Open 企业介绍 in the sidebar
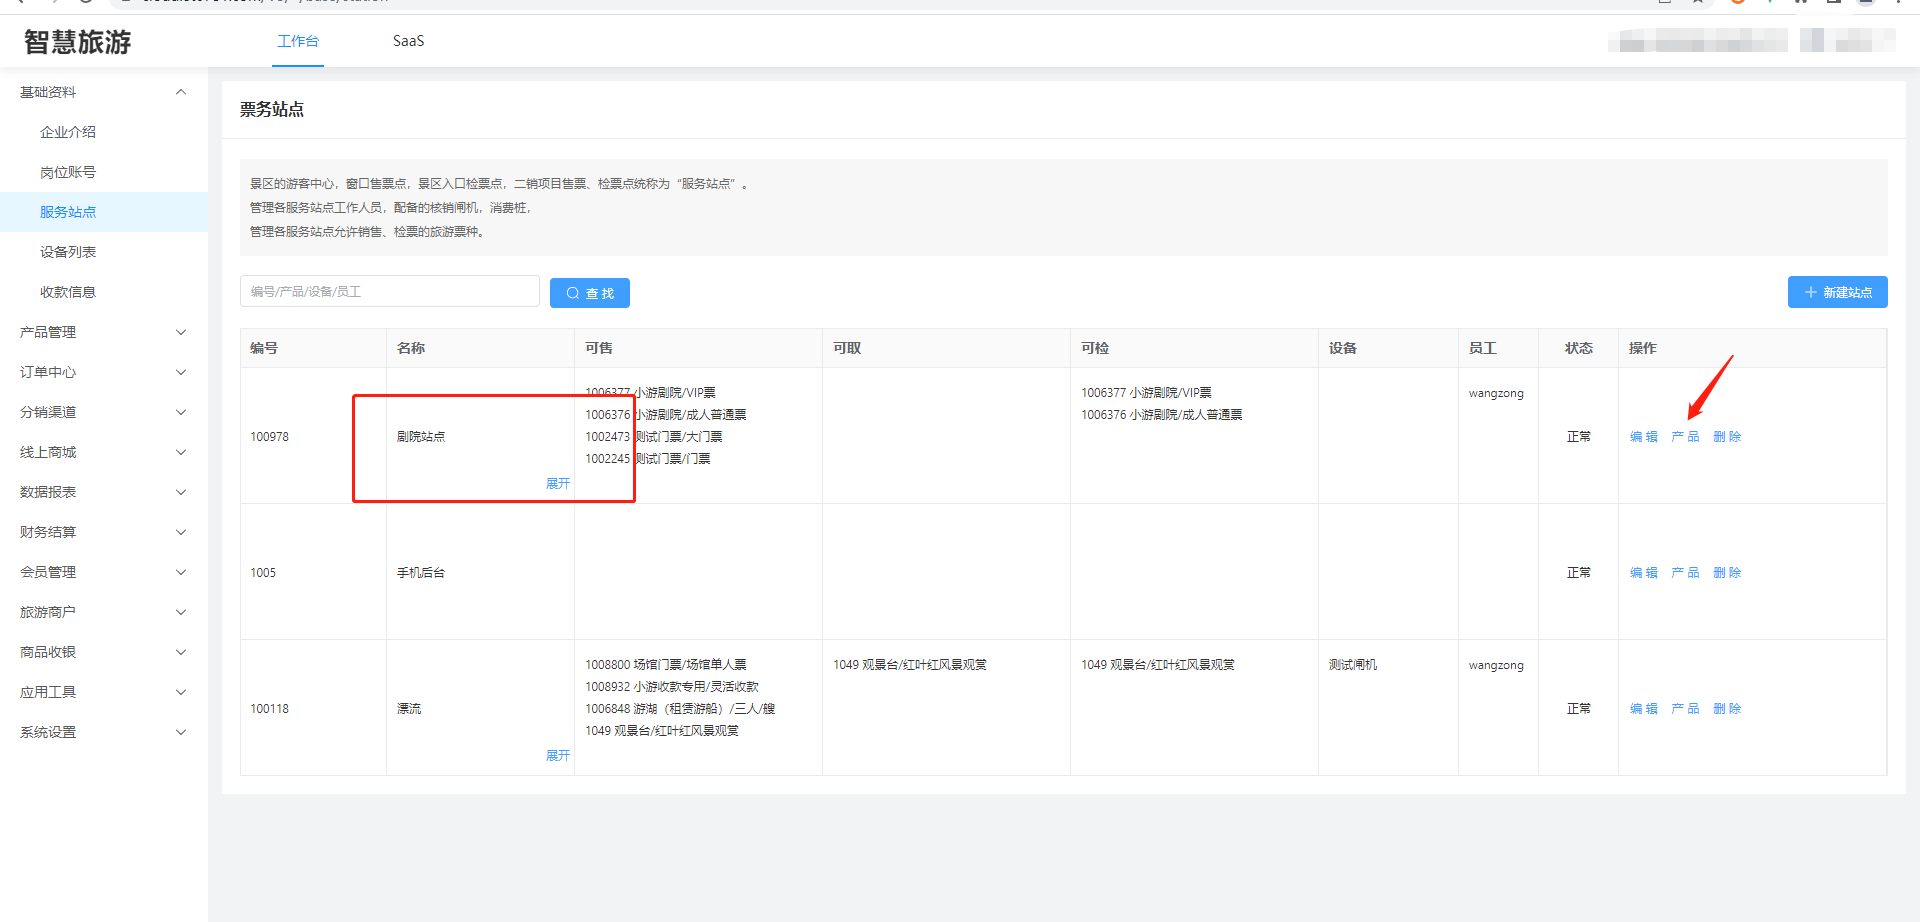Screen dimensions: 1920x922 68,132
